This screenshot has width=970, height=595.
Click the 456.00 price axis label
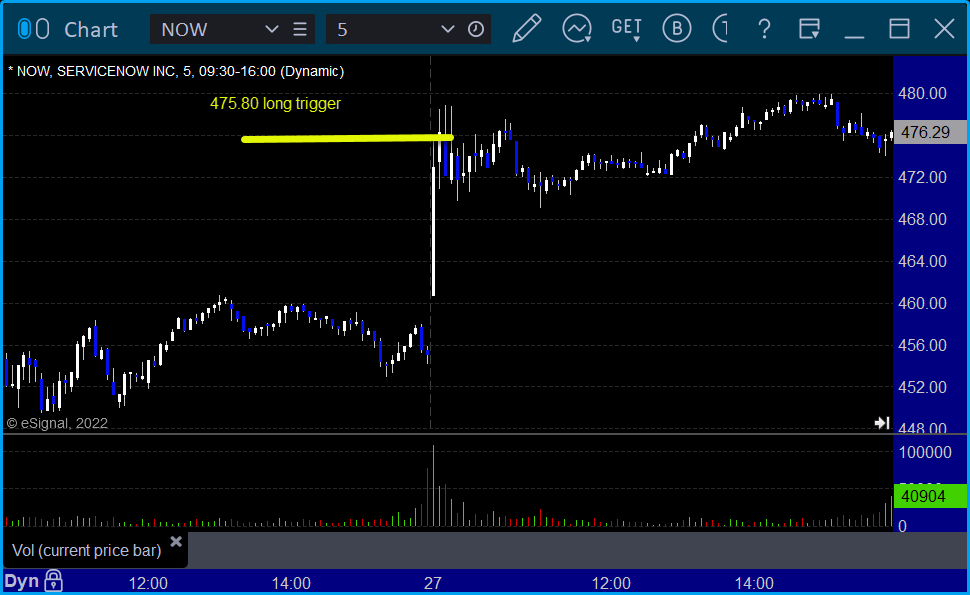[922, 345]
